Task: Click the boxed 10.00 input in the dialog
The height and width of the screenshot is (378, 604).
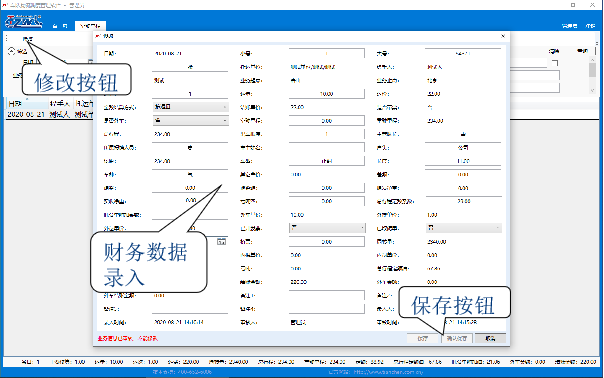Action: (x=327, y=94)
